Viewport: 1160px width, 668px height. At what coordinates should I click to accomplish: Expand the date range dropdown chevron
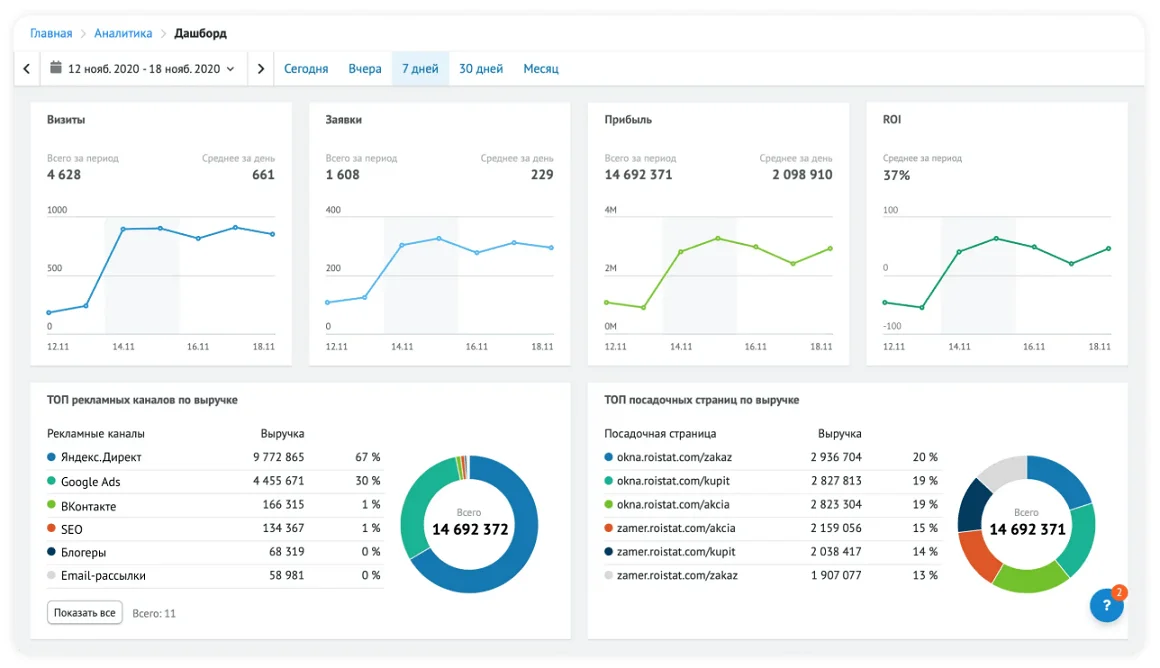[231, 69]
